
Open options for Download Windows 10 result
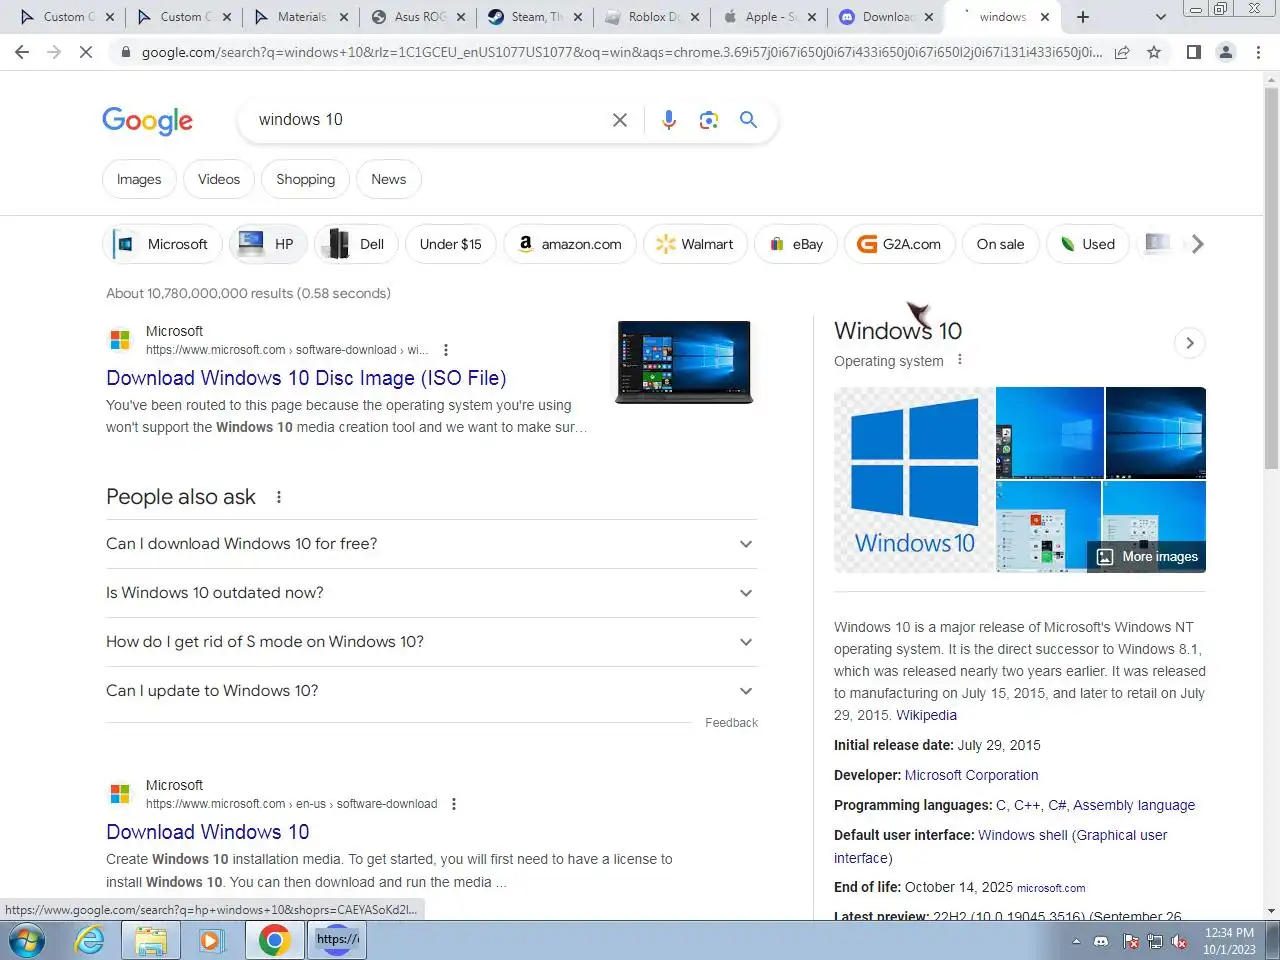click(454, 804)
